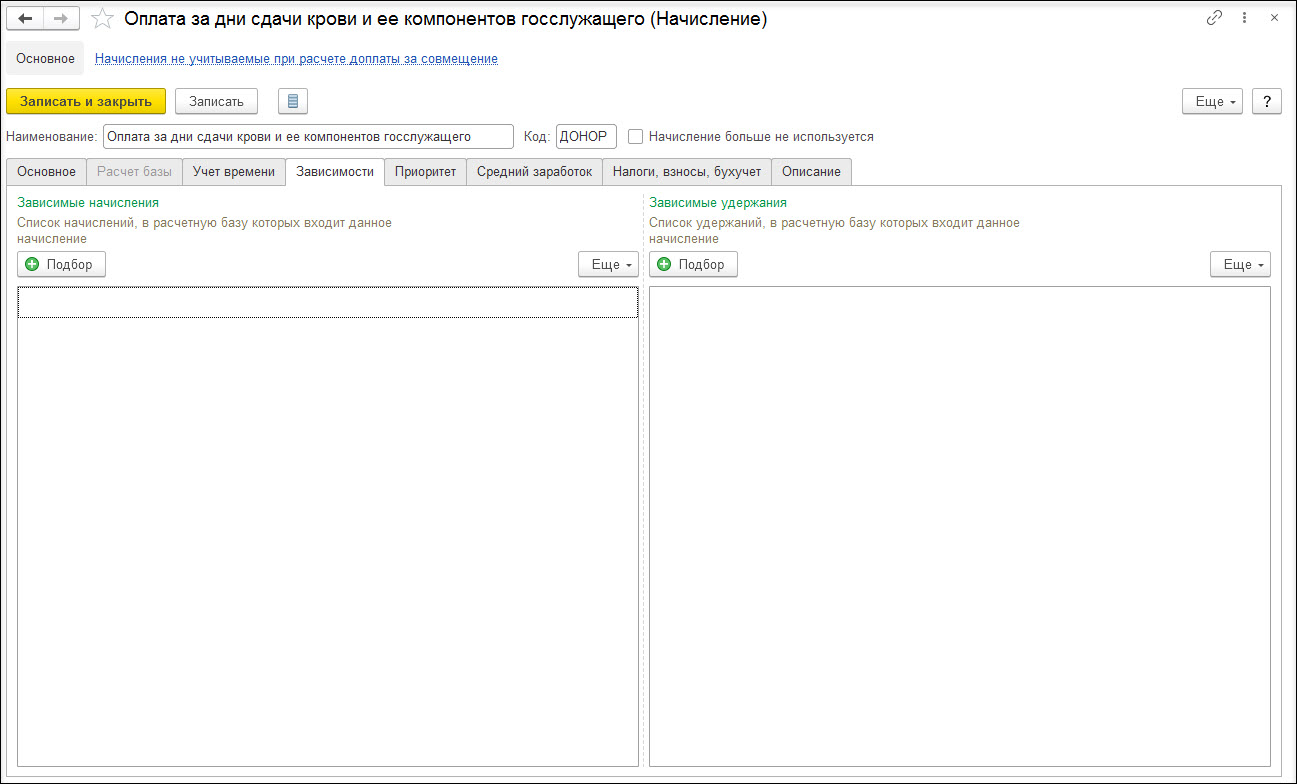
Task: Switch to the Описание tab
Action: [x=811, y=172]
